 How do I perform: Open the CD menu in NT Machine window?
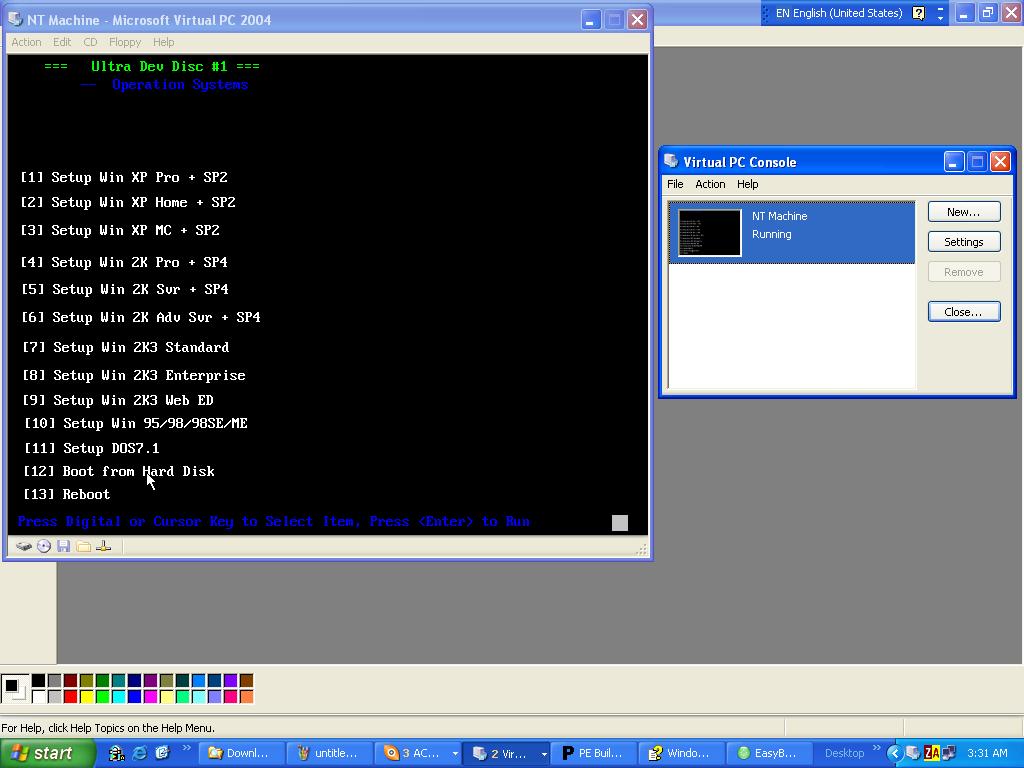90,42
